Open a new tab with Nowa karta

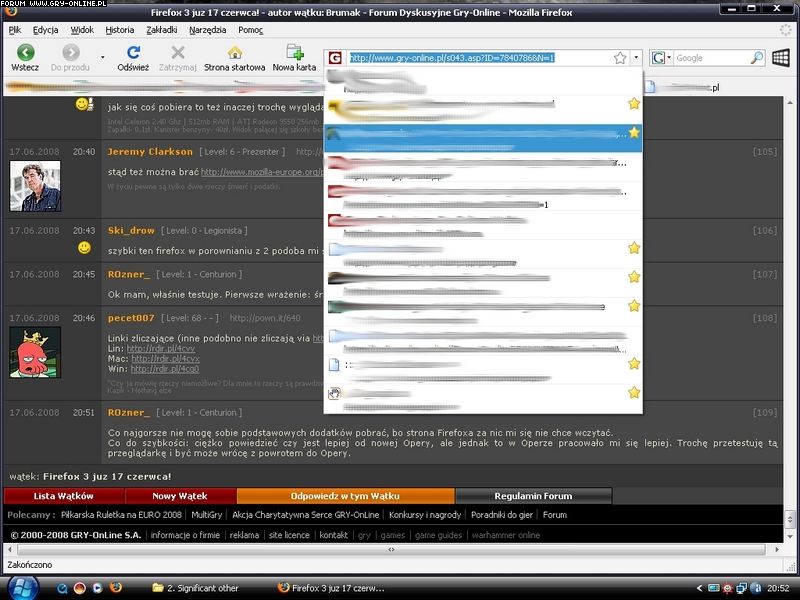[294, 53]
